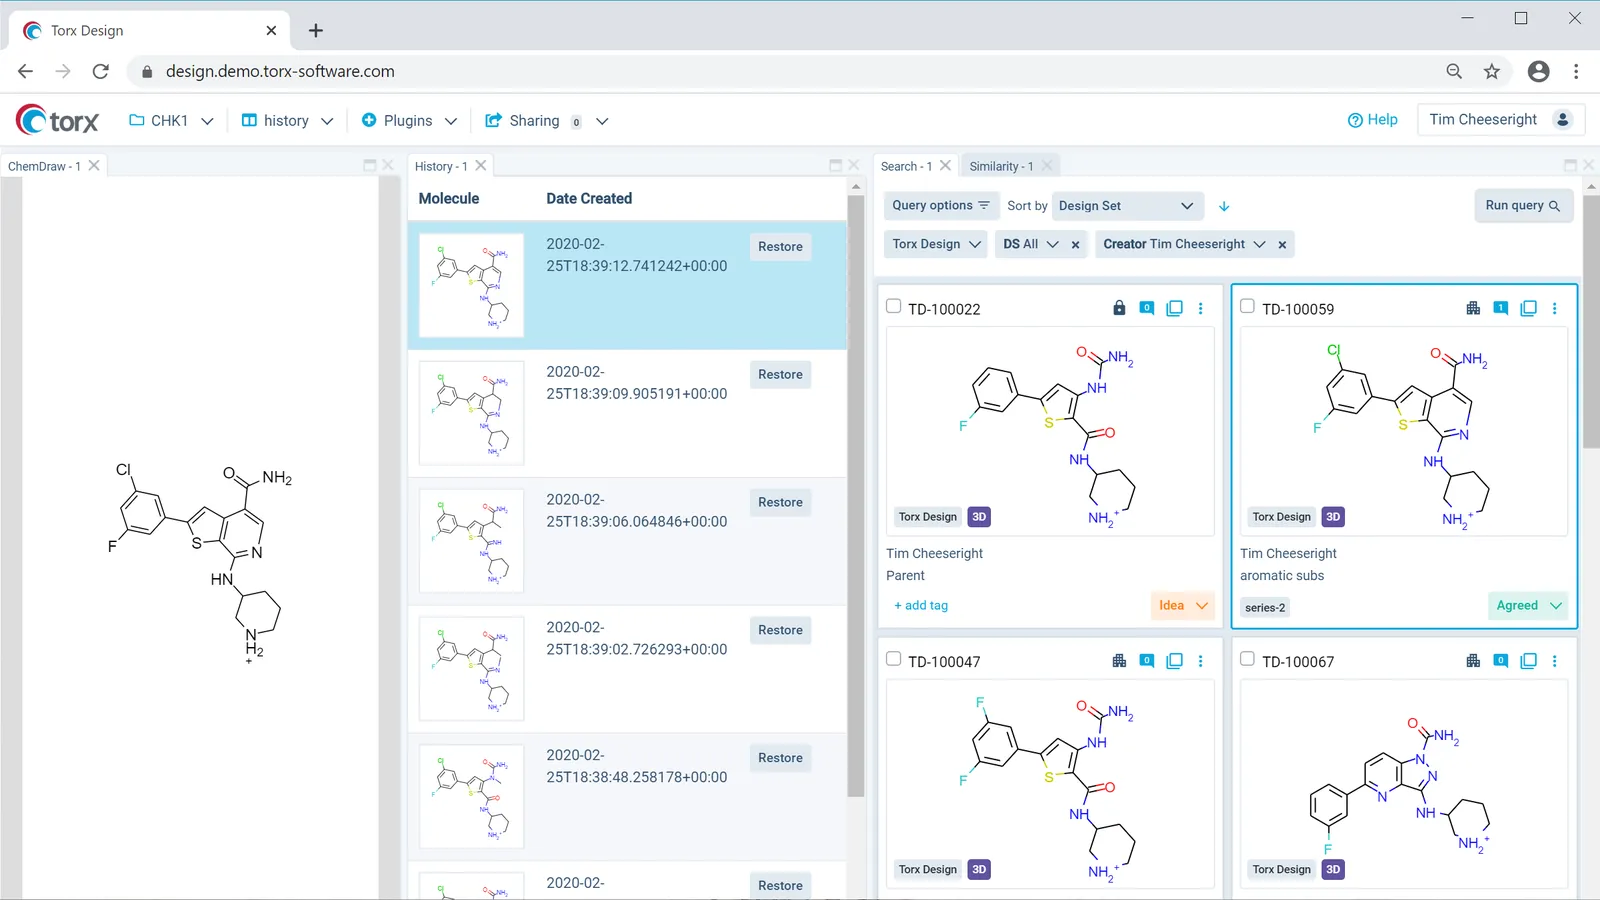Reverse sort direction with arrow icon
This screenshot has height=900, width=1600.
point(1224,206)
